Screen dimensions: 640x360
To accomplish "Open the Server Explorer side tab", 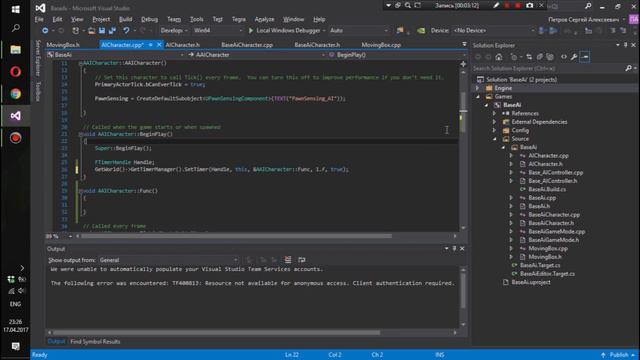I will click(x=38, y=58).
